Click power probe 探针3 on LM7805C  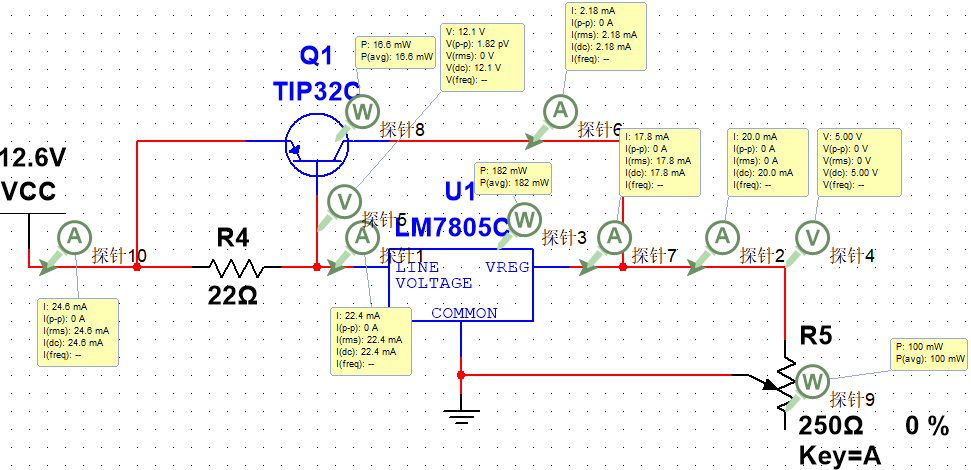pyautogui.click(x=526, y=219)
